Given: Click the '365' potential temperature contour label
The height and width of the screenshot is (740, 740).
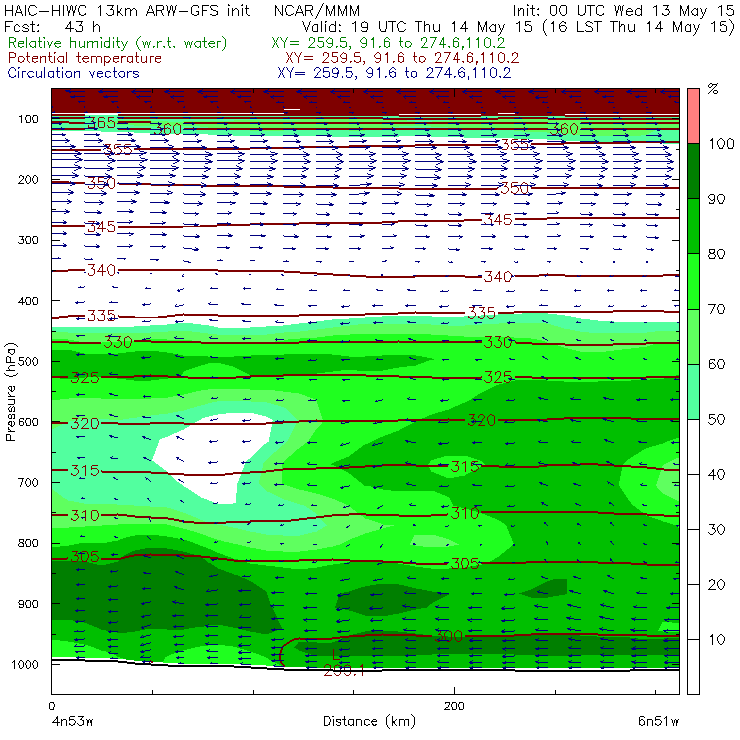Looking at the screenshot, I should point(101,123).
